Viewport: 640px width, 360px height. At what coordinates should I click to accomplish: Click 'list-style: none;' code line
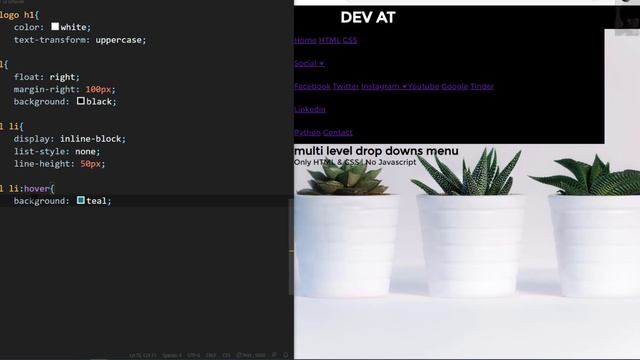tap(57, 151)
